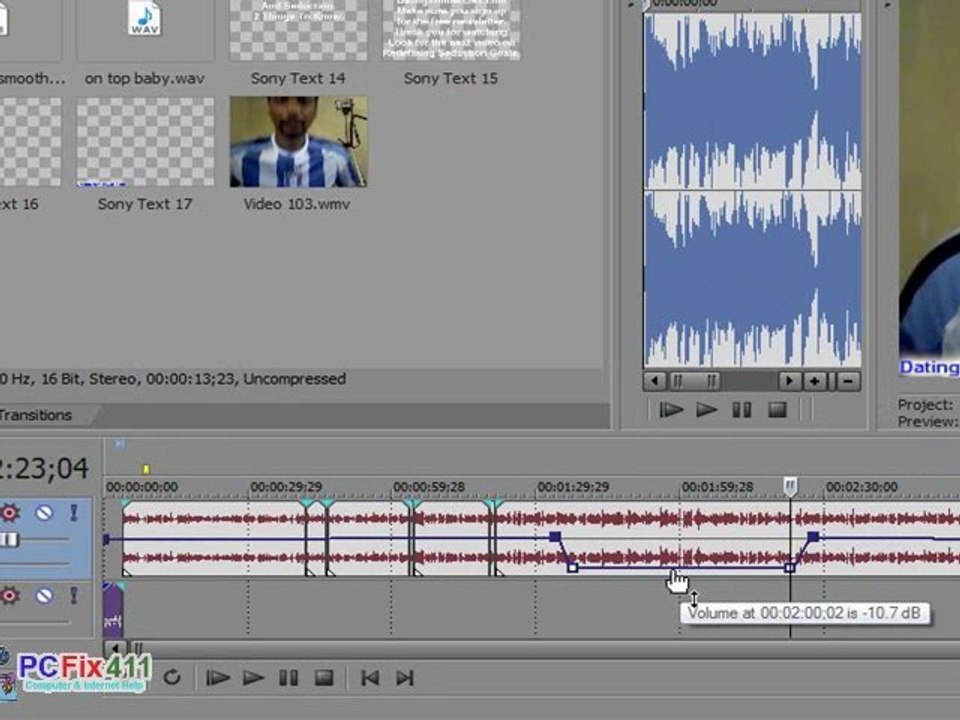Image resolution: width=960 pixels, height=720 pixels.
Task: Select the on top baby.wav file
Action: (144, 78)
